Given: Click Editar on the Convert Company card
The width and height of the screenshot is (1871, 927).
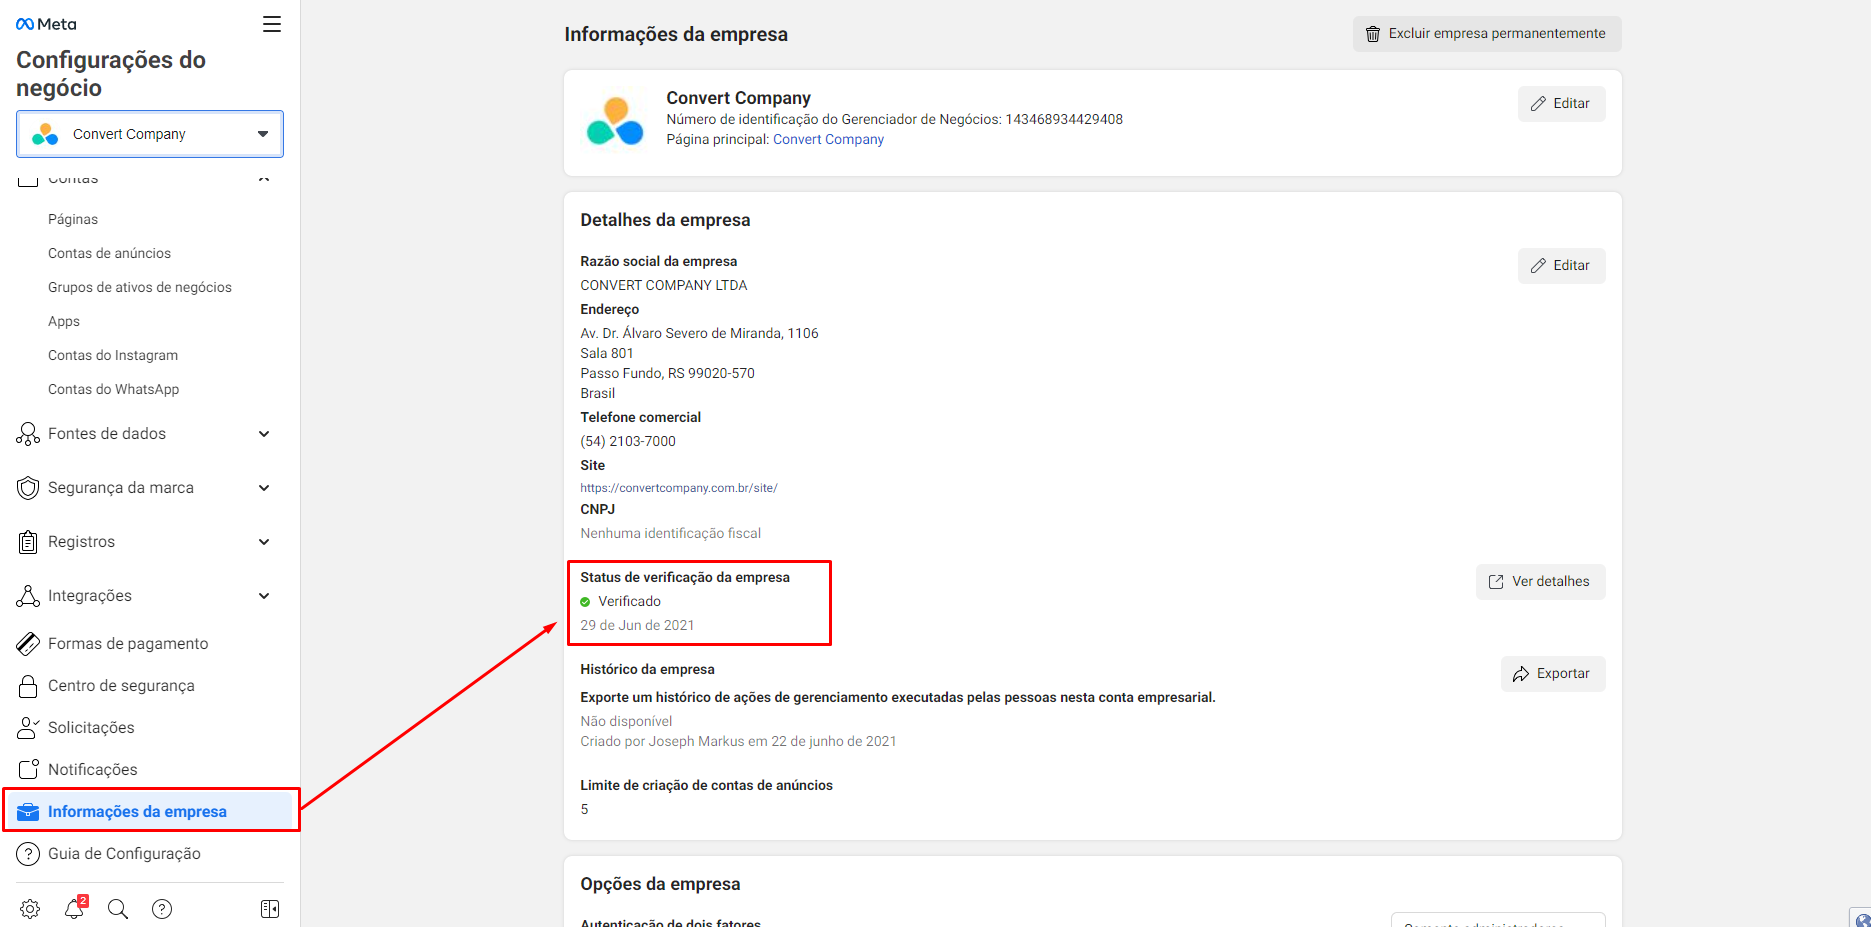Looking at the screenshot, I should [x=1561, y=104].
